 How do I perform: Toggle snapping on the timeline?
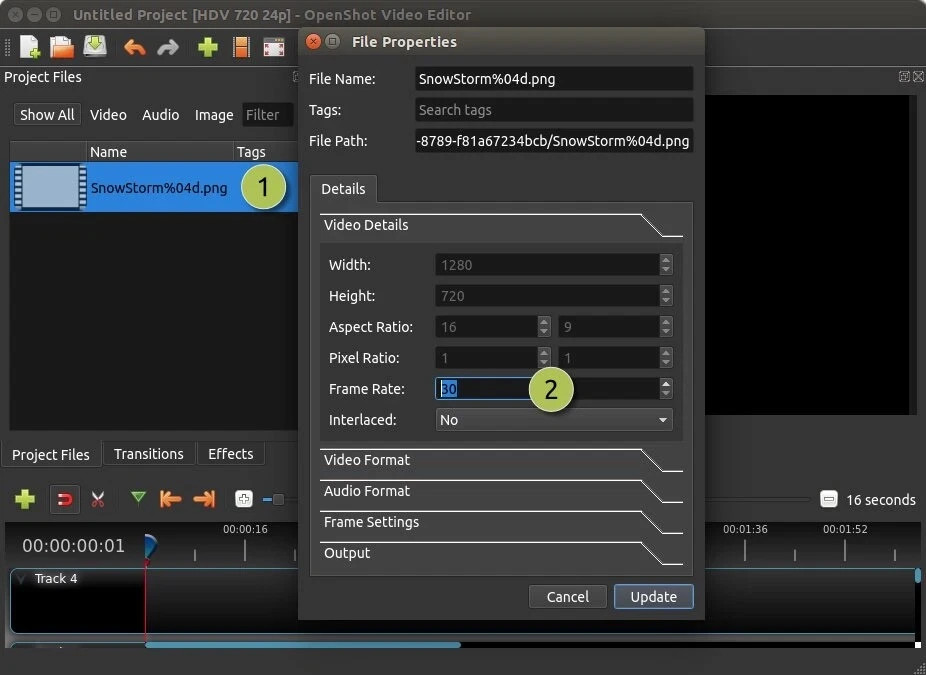tap(64, 499)
